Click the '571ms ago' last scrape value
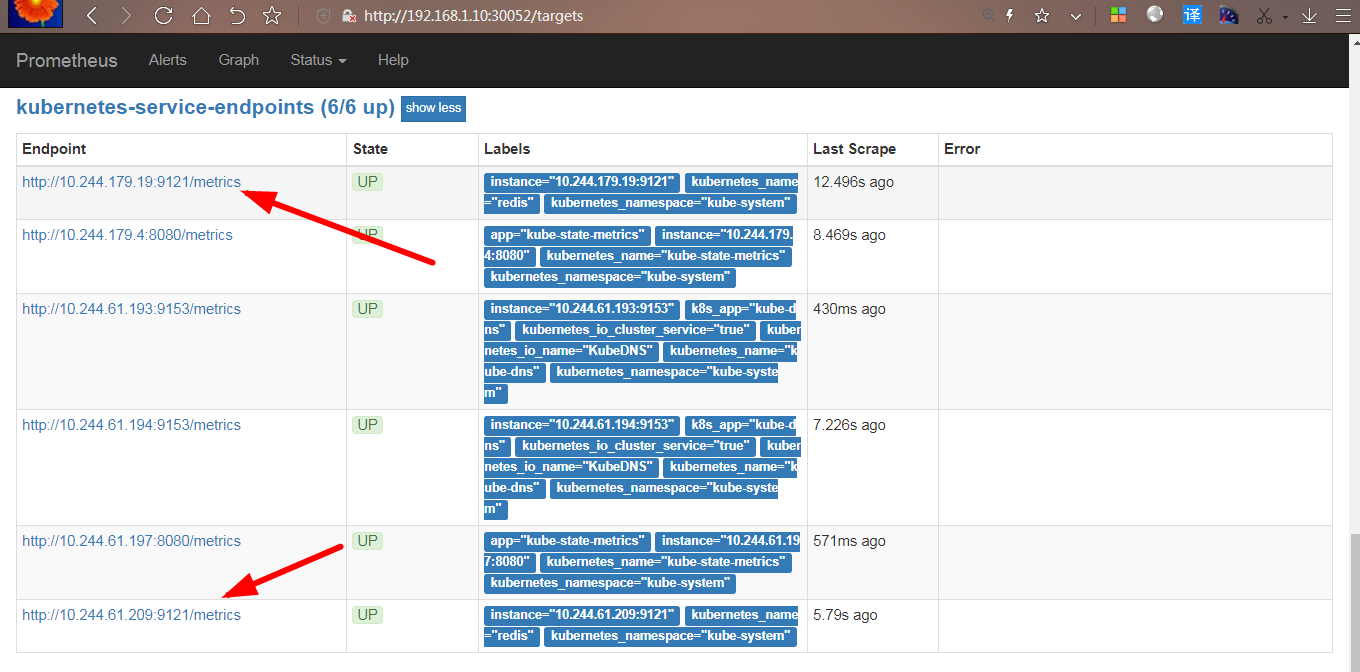1360x672 pixels. pos(850,541)
